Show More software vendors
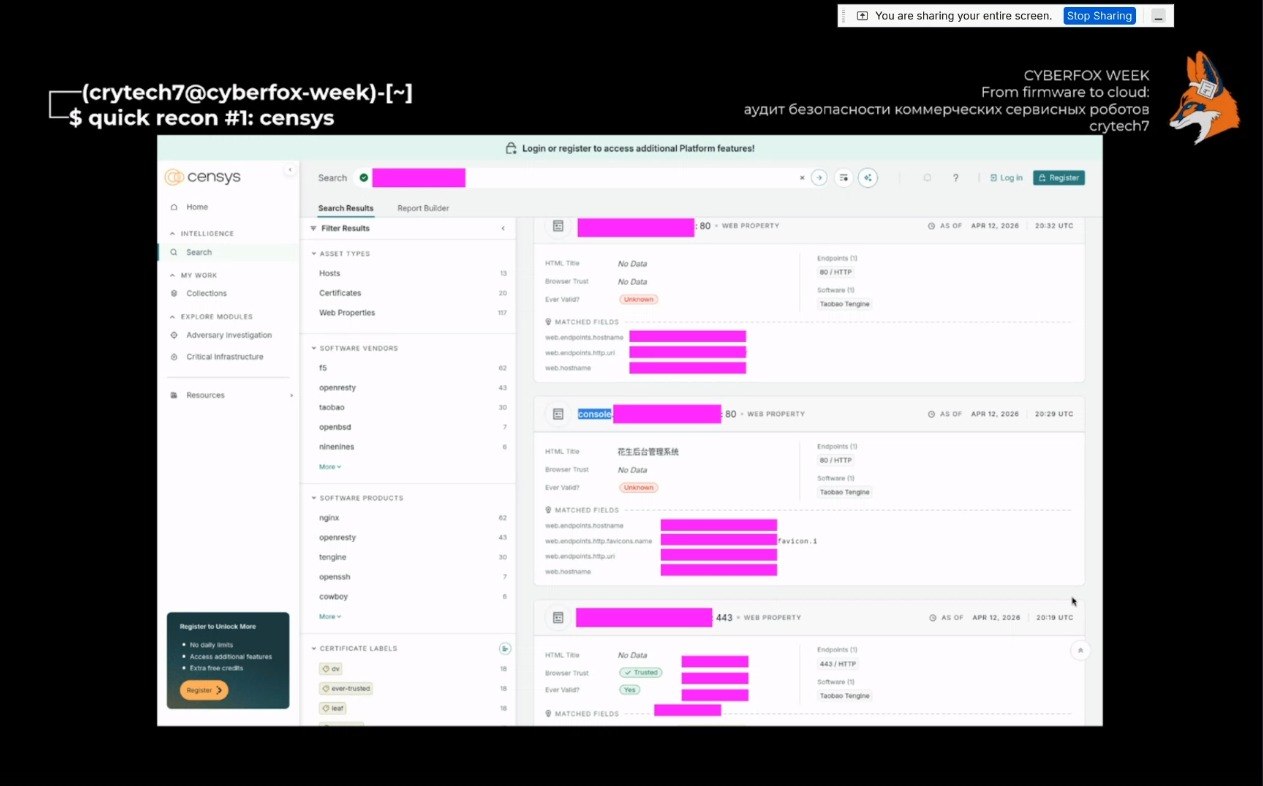 point(330,467)
